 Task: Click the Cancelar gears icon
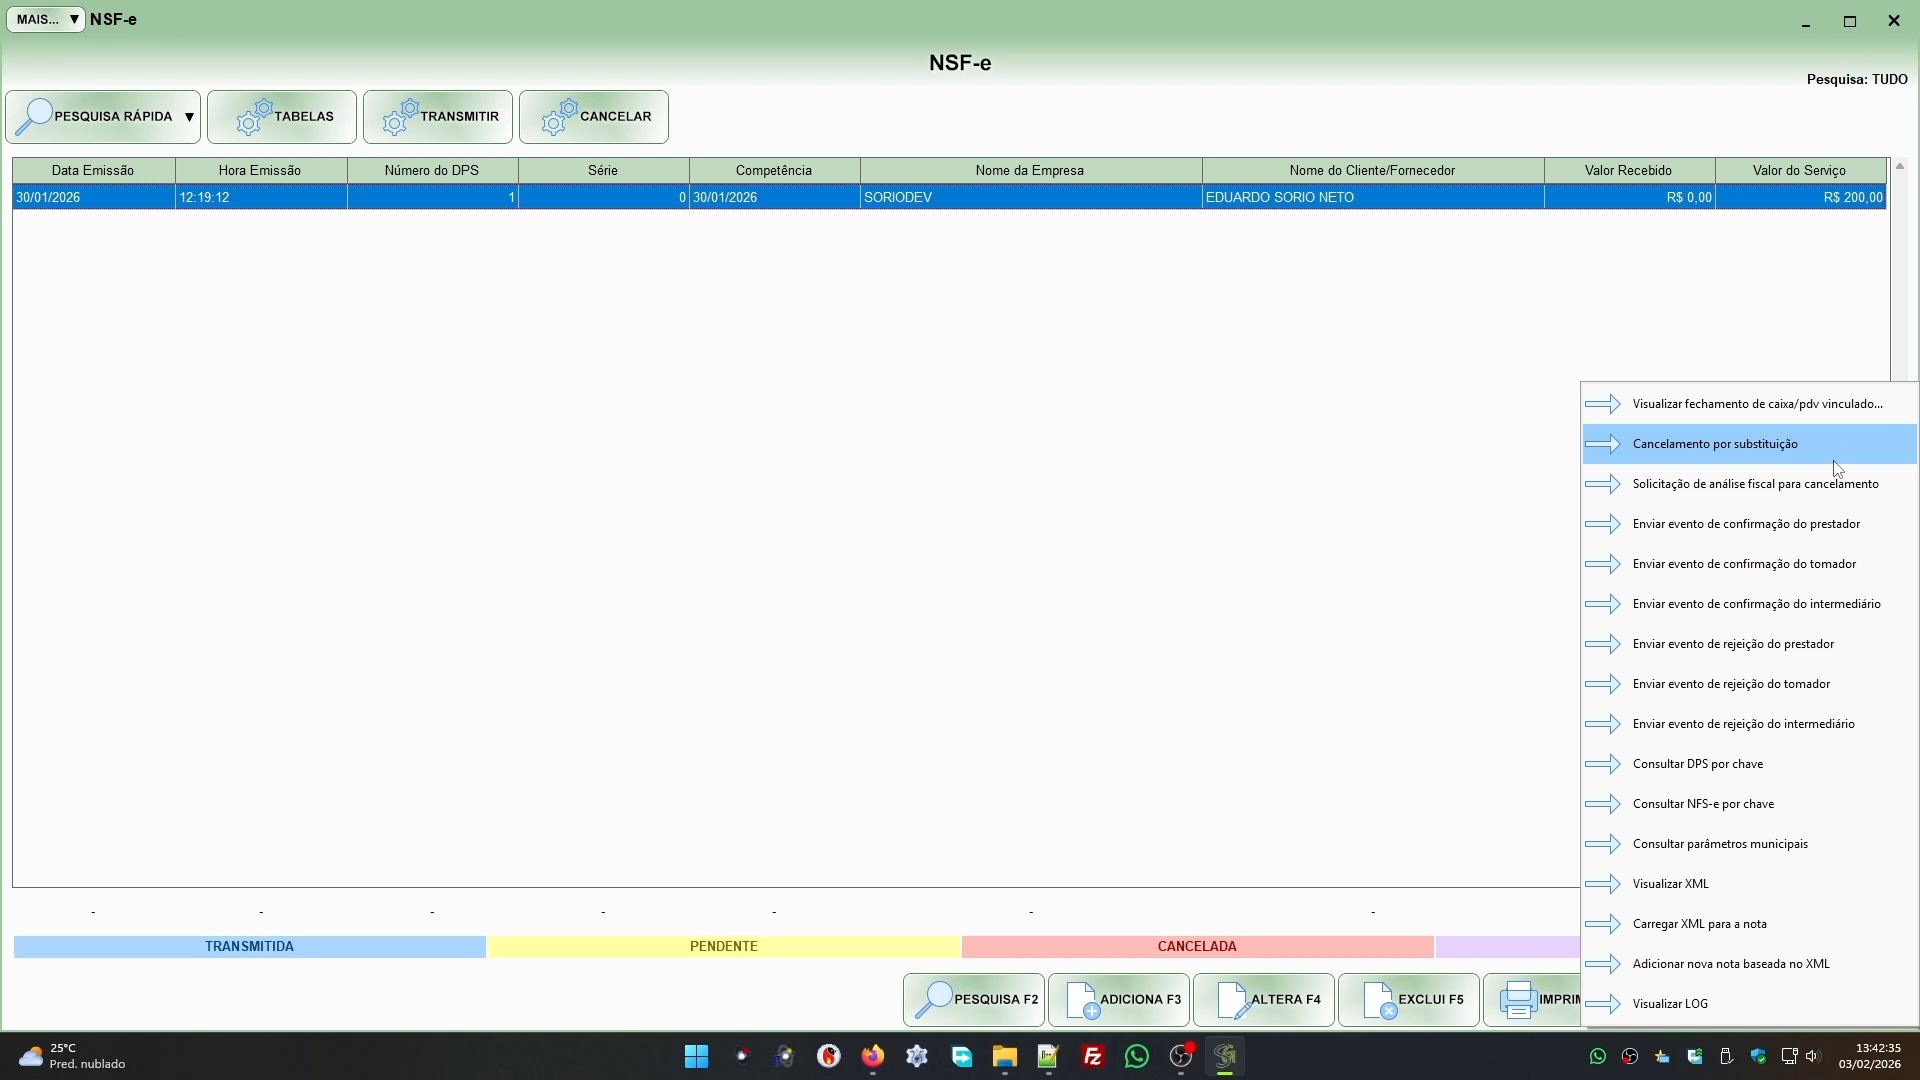pyautogui.click(x=560, y=117)
